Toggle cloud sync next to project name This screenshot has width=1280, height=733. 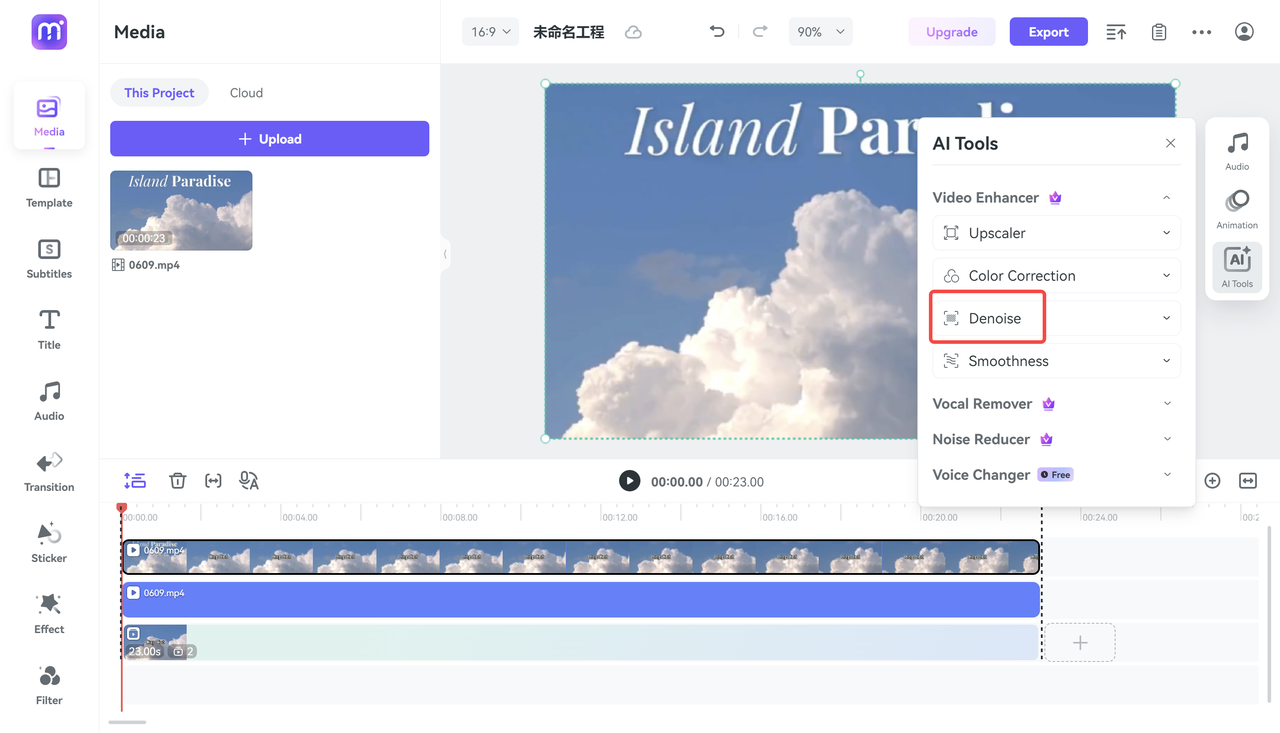tap(633, 31)
